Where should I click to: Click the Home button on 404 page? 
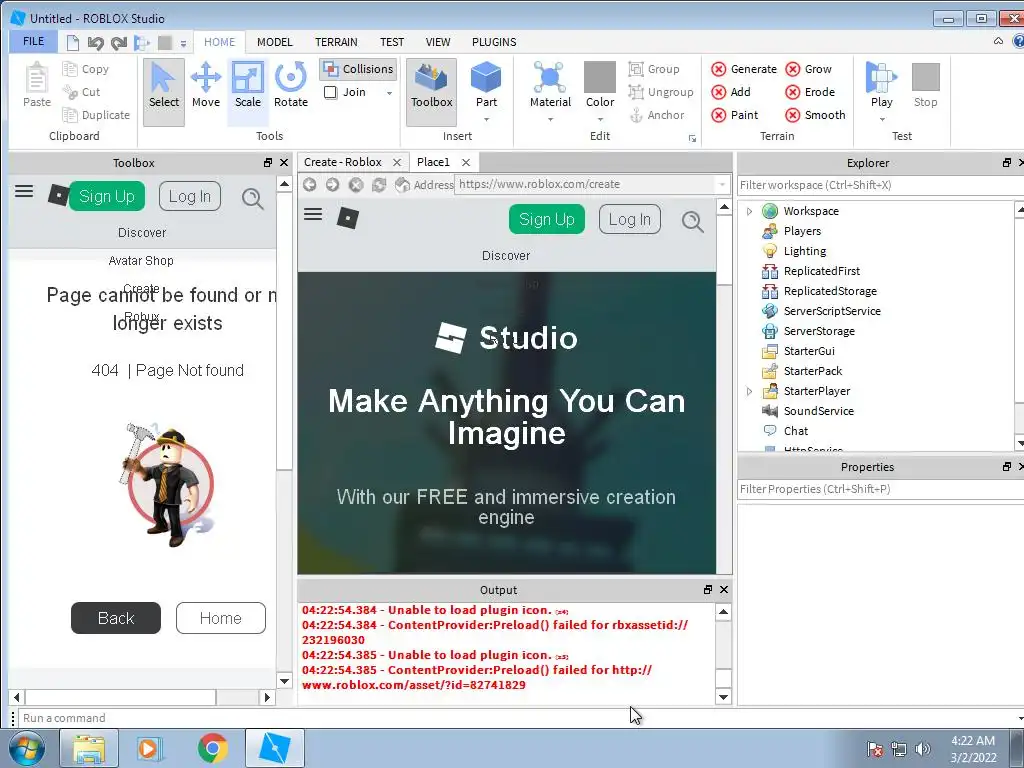coord(221,618)
